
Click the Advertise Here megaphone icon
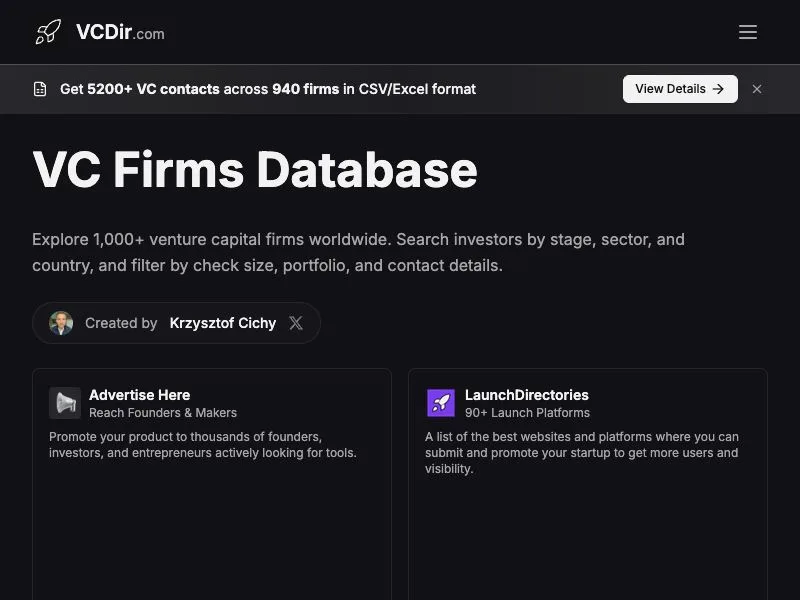(65, 403)
